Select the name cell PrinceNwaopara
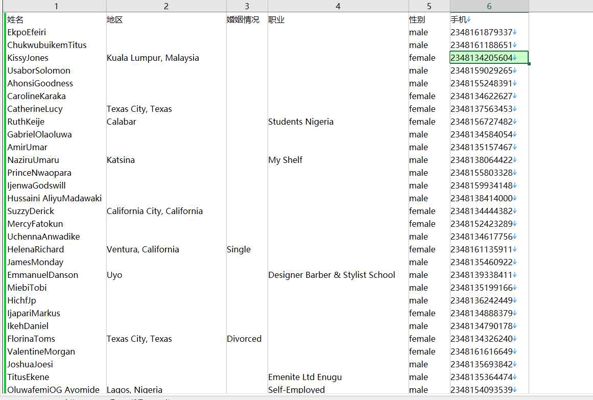Screen dimensions: 593x400 click(x=56, y=173)
